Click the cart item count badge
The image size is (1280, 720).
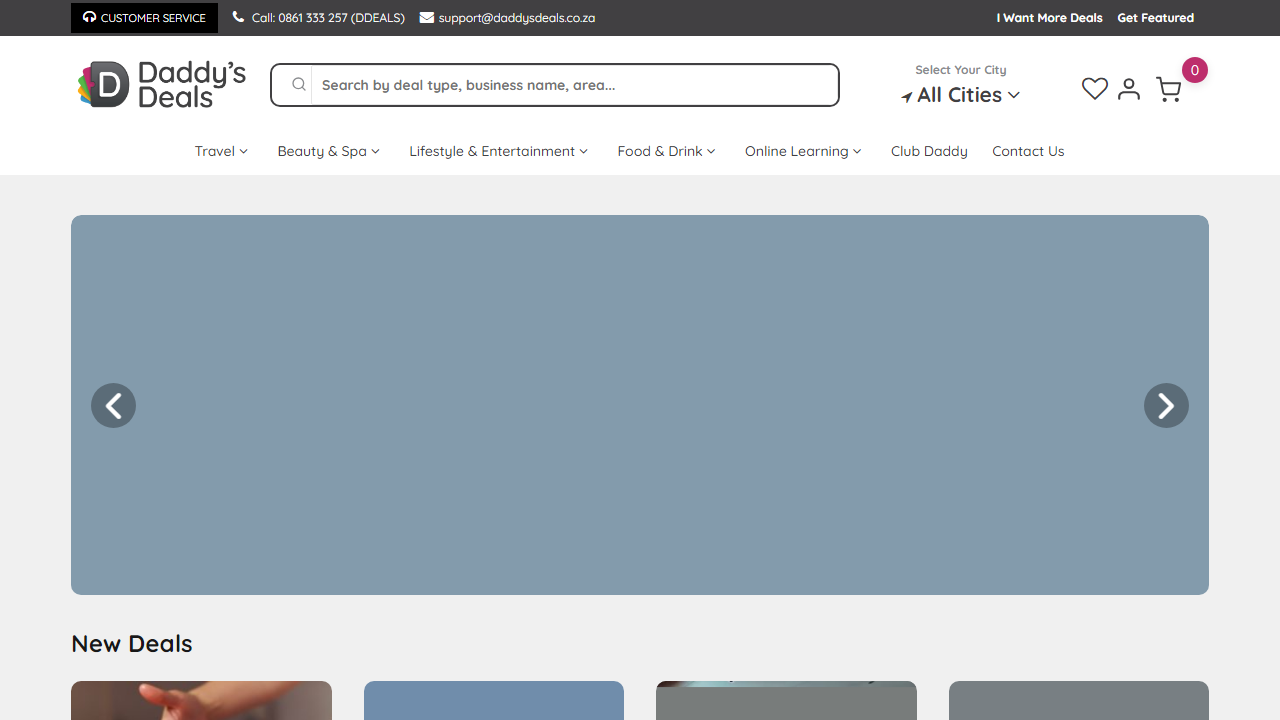pyautogui.click(x=1194, y=70)
